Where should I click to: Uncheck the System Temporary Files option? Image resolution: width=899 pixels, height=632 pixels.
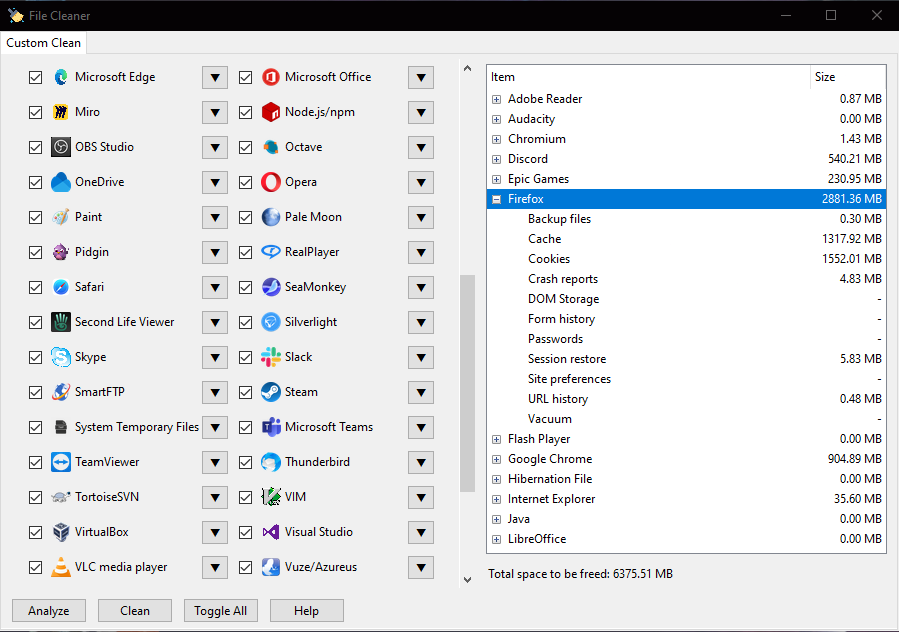[35, 427]
